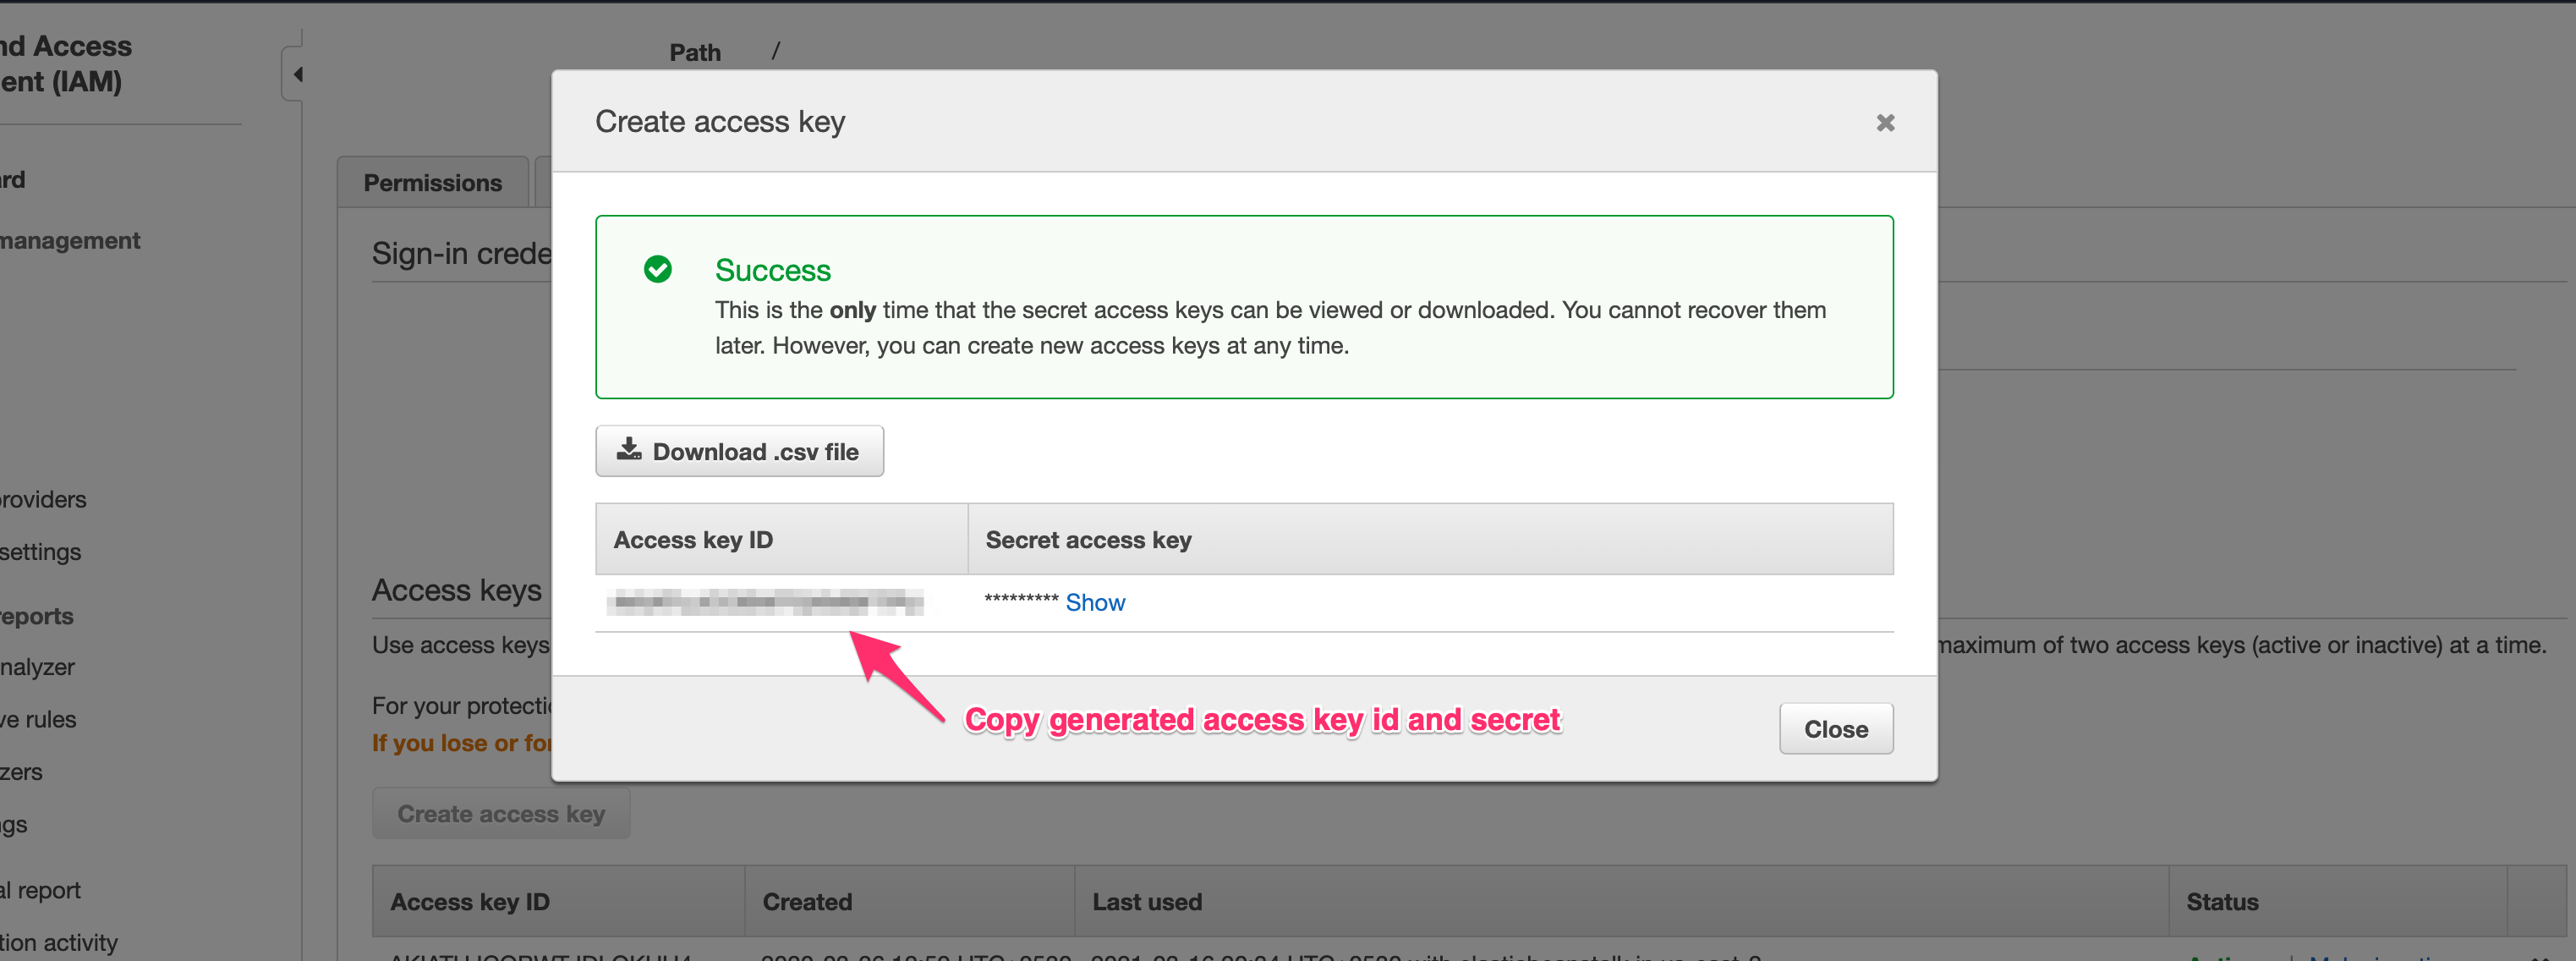Image resolution: width=2576 pixels, height=961 pixels.
Task: Click the Create access key dialog title
Action: (720, 121)
